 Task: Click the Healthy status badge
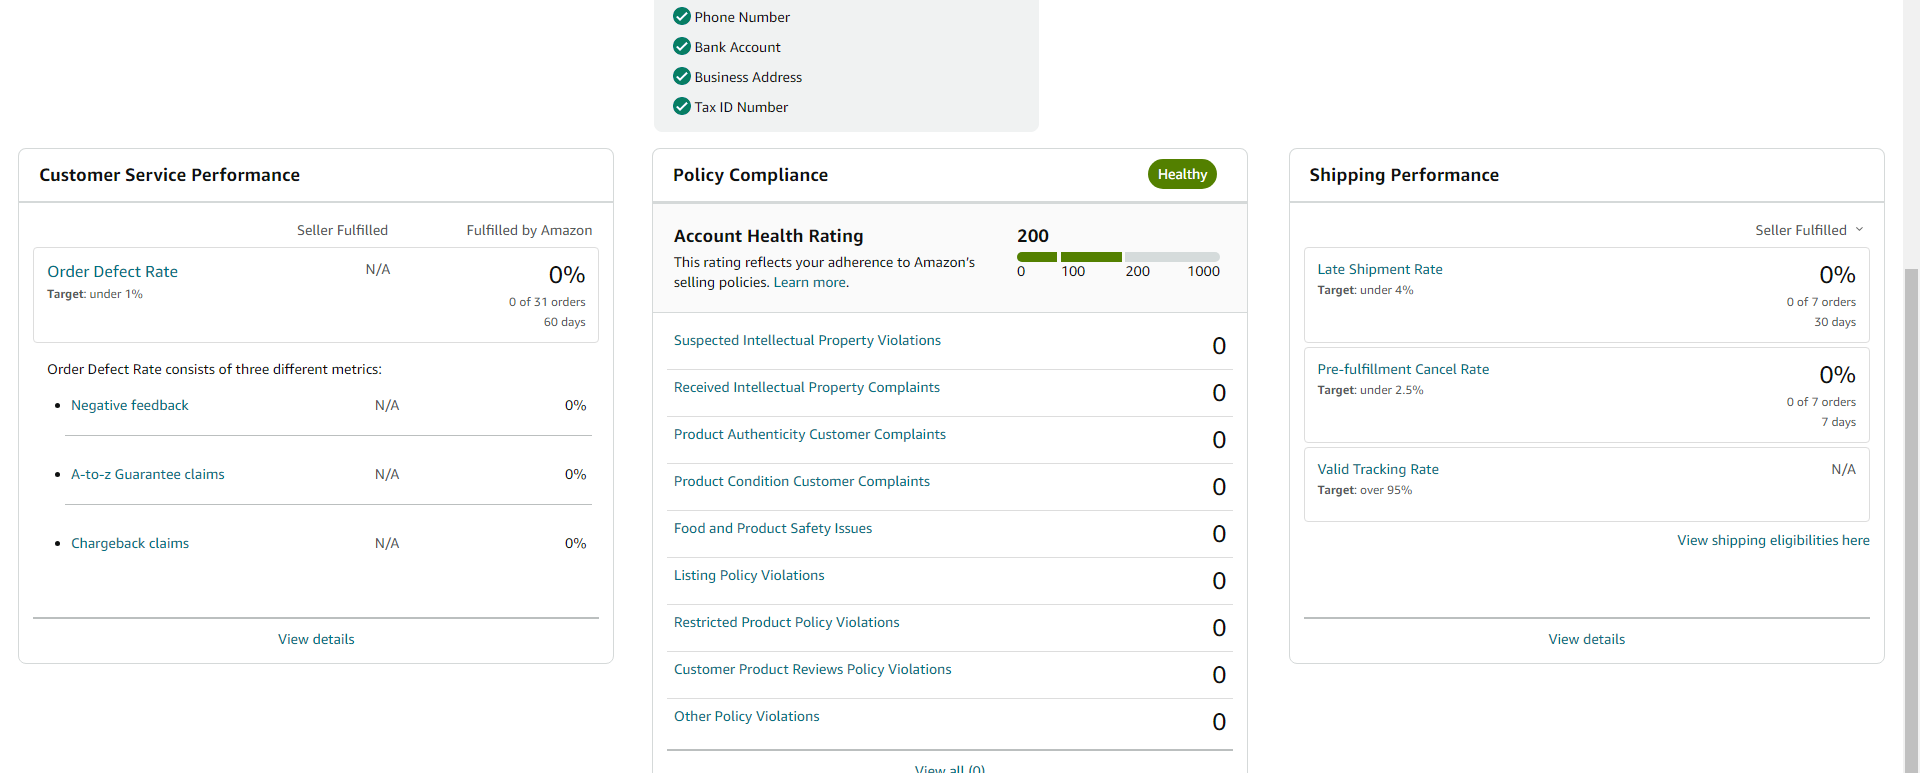click(x=1182, y=174)
